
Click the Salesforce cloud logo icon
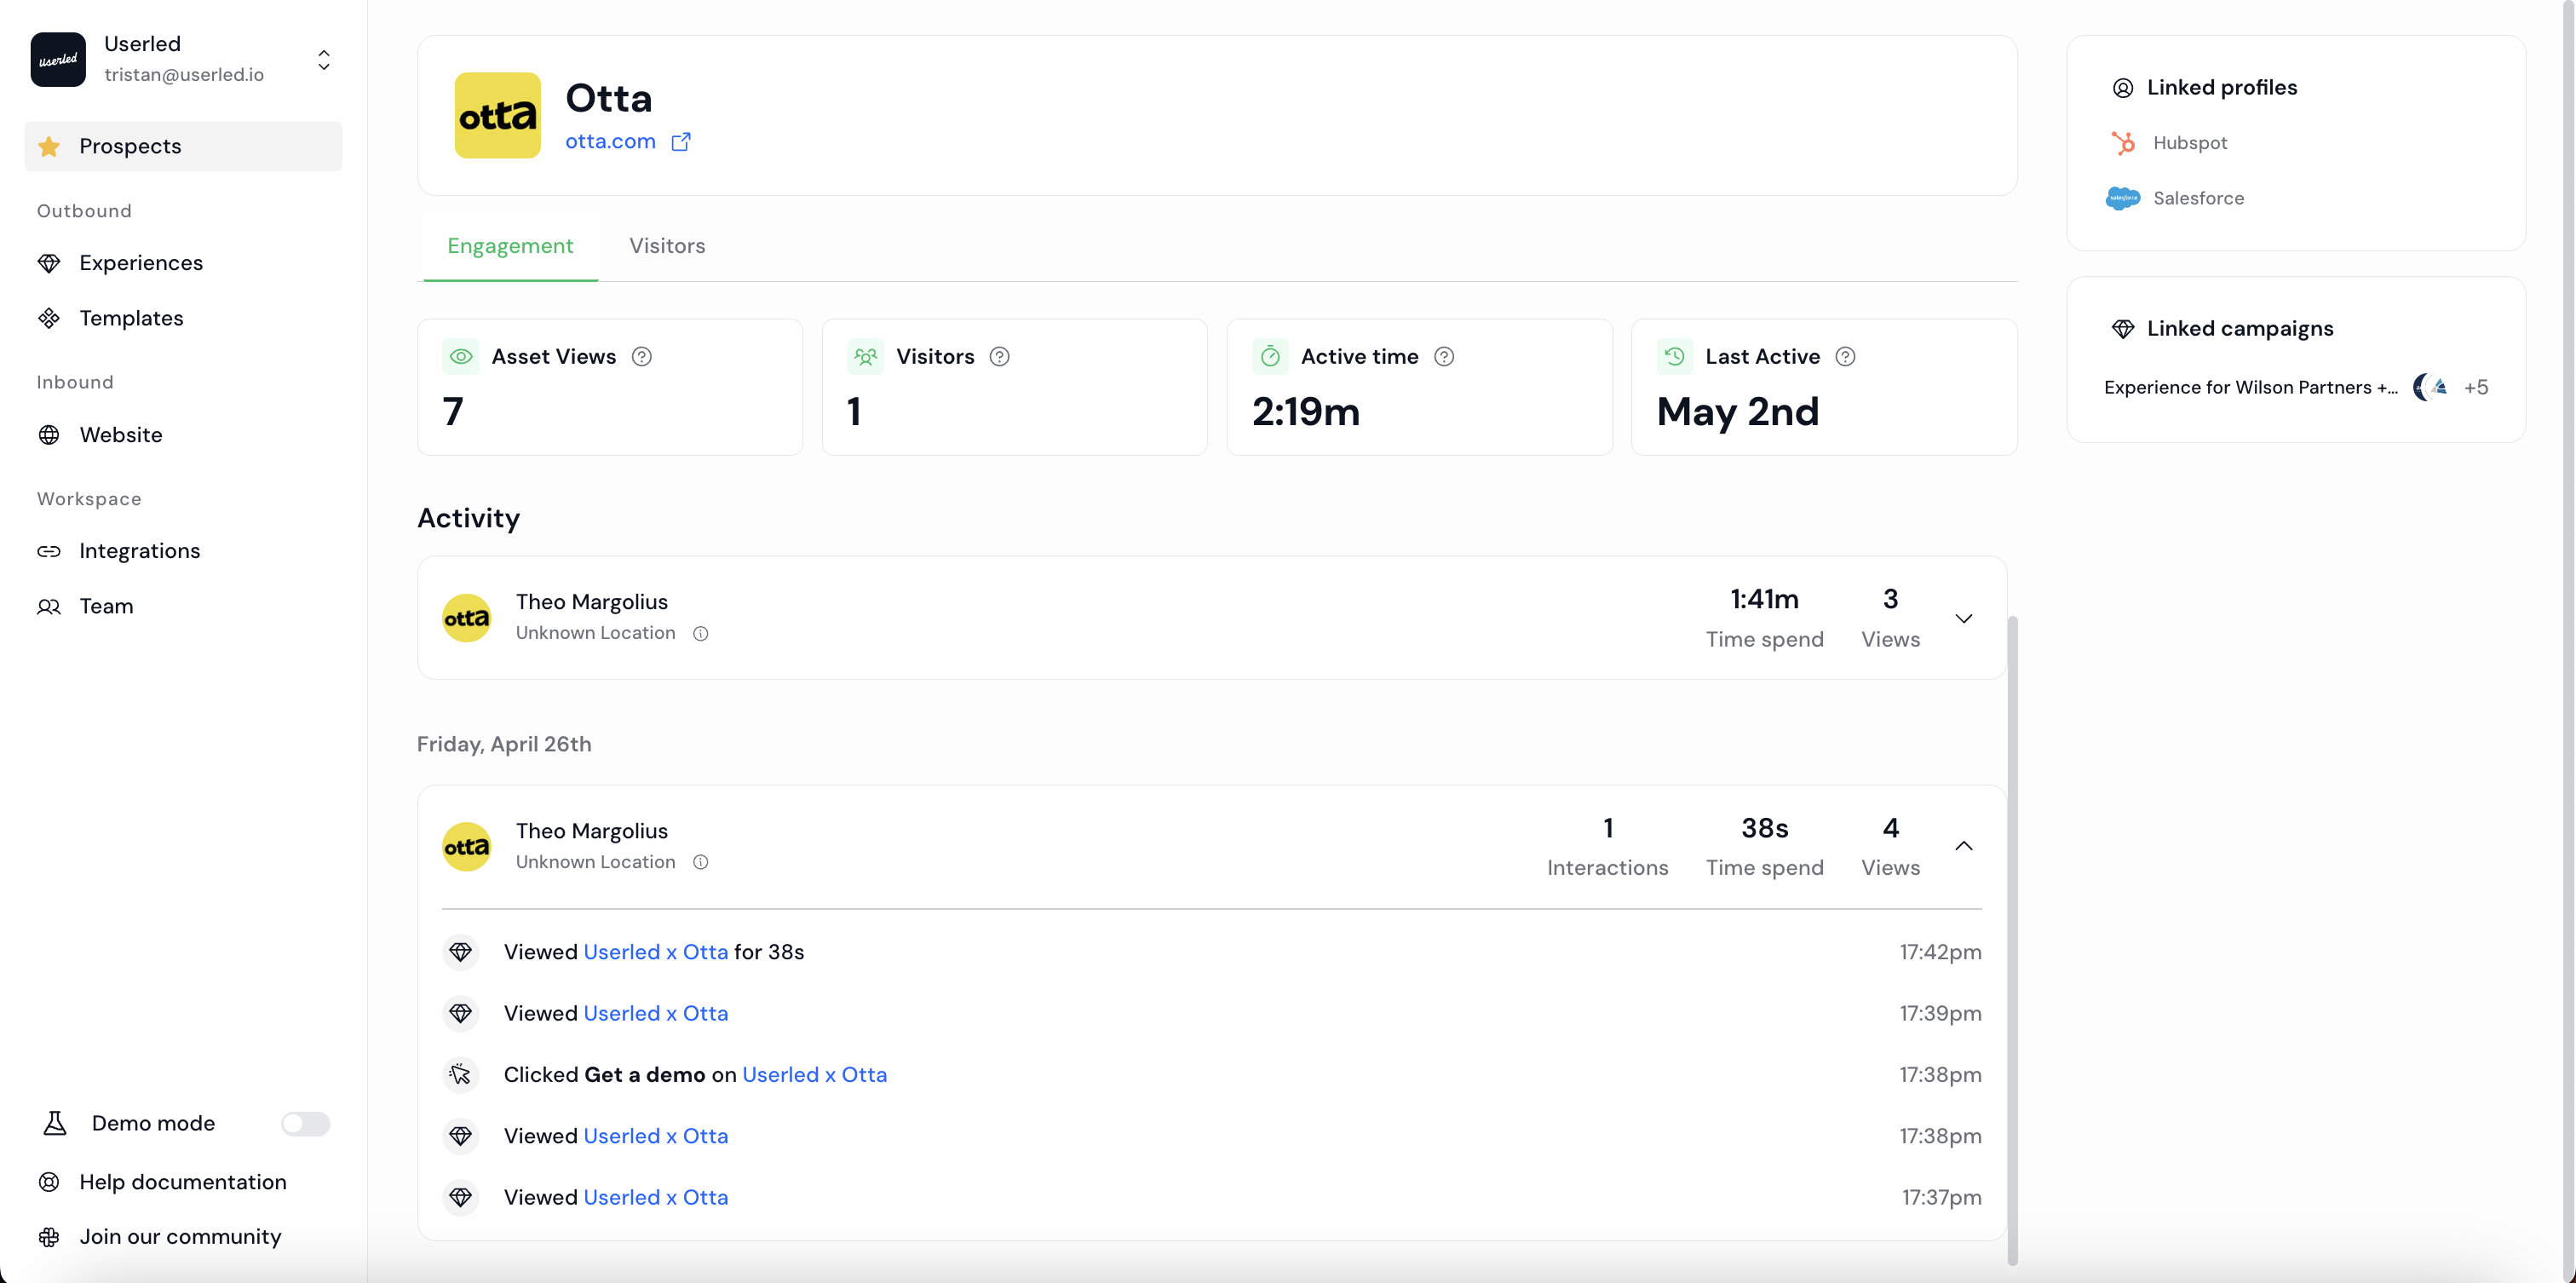[x=2122, y=198]
